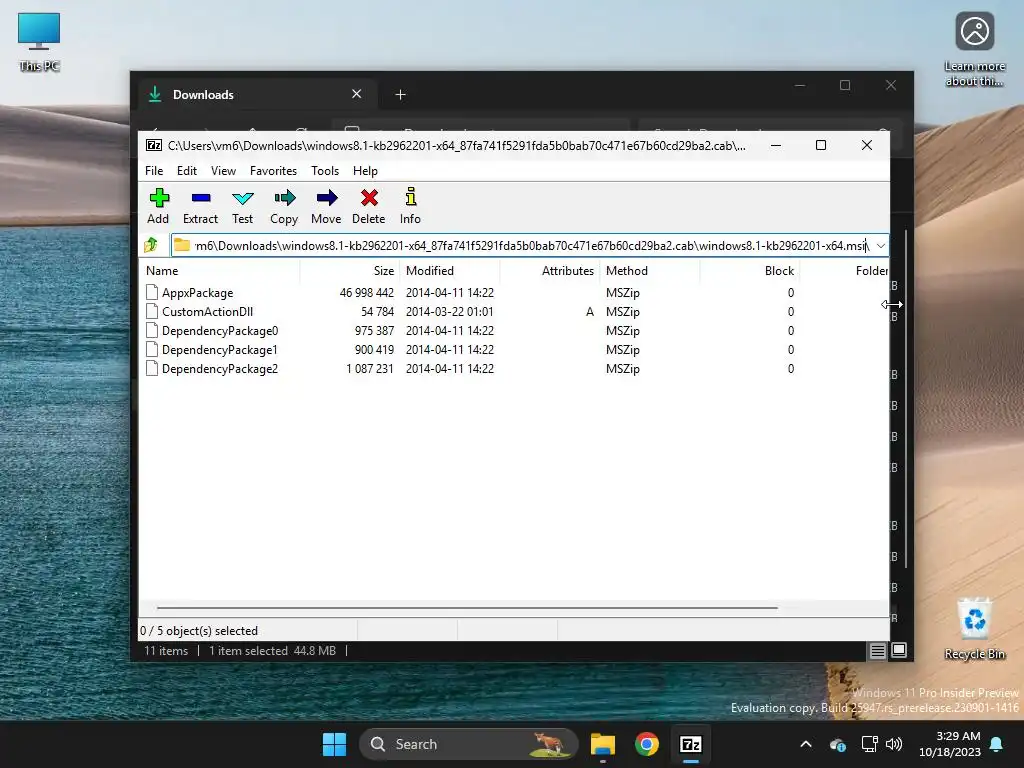
Task: Sort by the Block column header
Action: point(750,270)
